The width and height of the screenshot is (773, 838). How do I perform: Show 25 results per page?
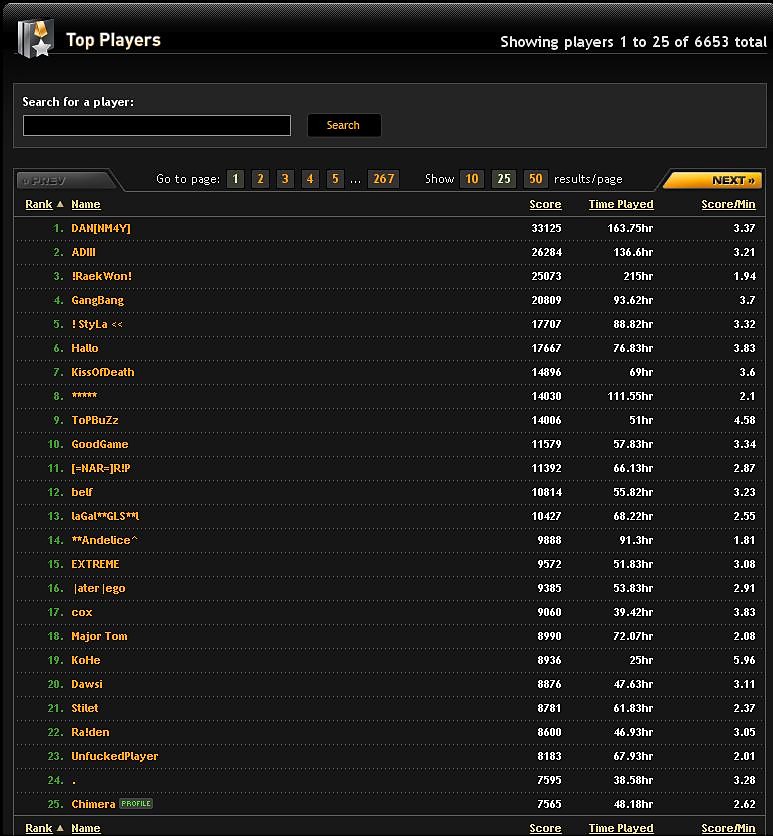click(504, 179)
